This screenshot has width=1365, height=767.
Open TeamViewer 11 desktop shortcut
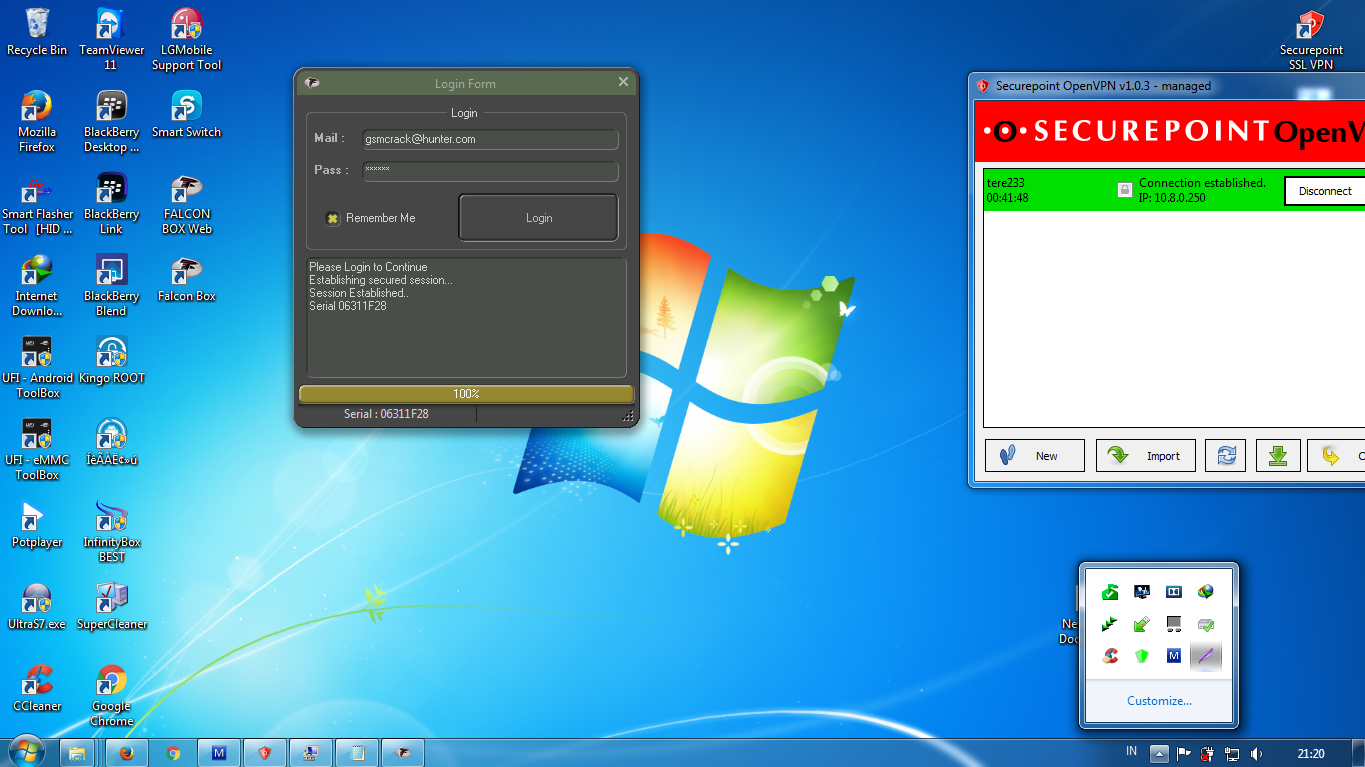(x=111, y=39)
